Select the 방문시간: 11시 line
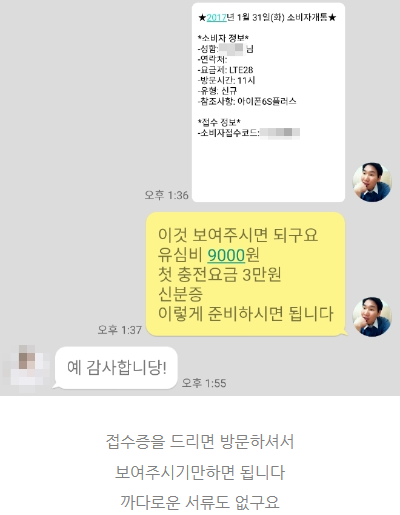400x515 pixels. pyautogui.click(x=226, y=80)
